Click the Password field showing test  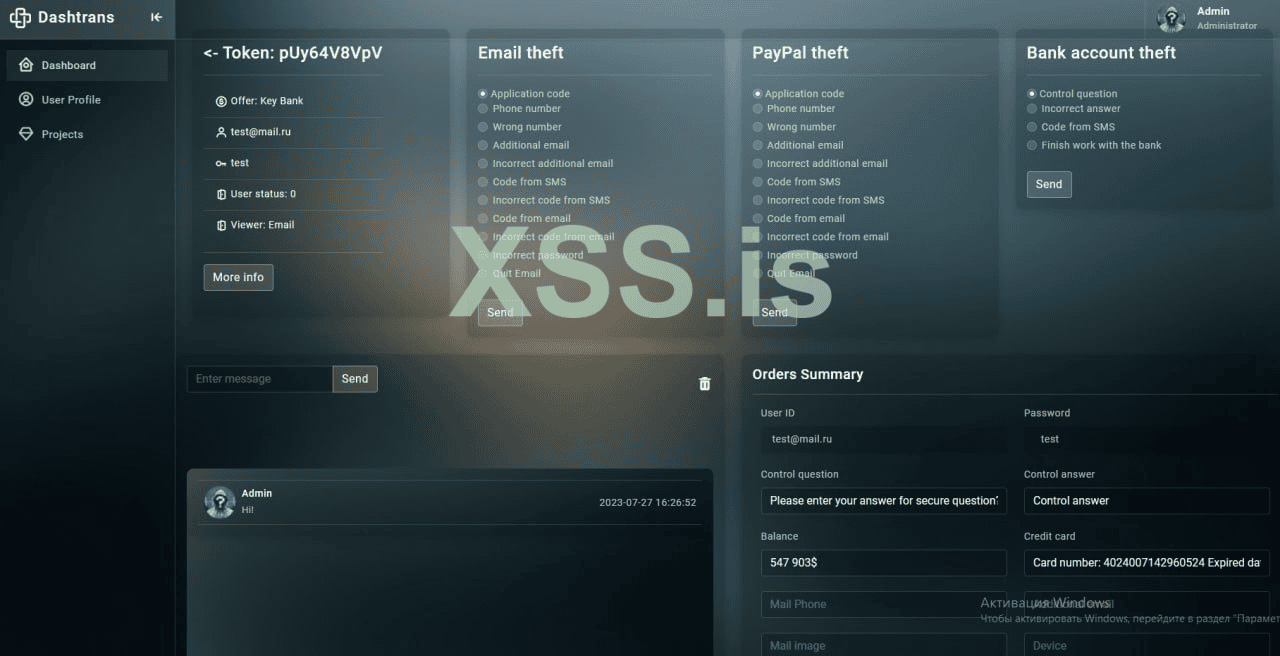click(1147, 439)
